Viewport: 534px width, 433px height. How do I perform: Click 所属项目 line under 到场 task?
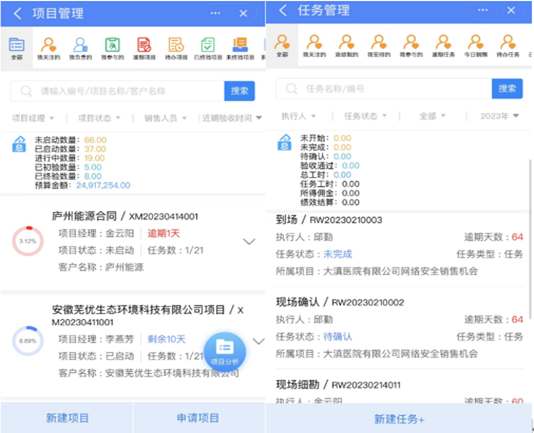coord(377,271)
